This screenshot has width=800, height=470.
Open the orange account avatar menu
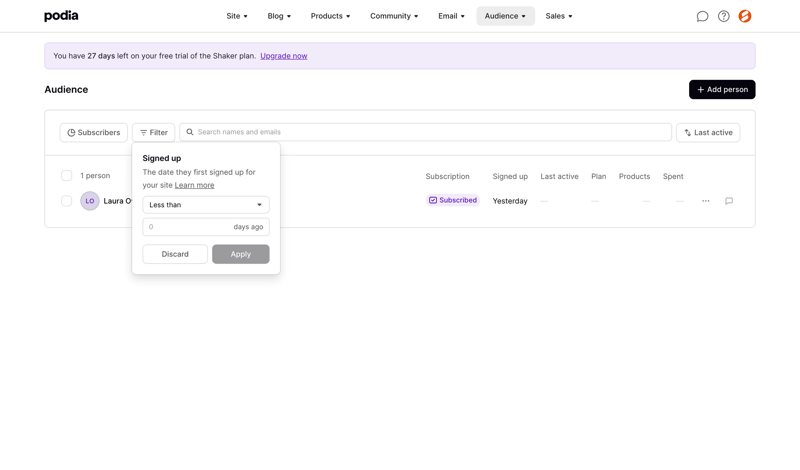[x=745, y=16]
